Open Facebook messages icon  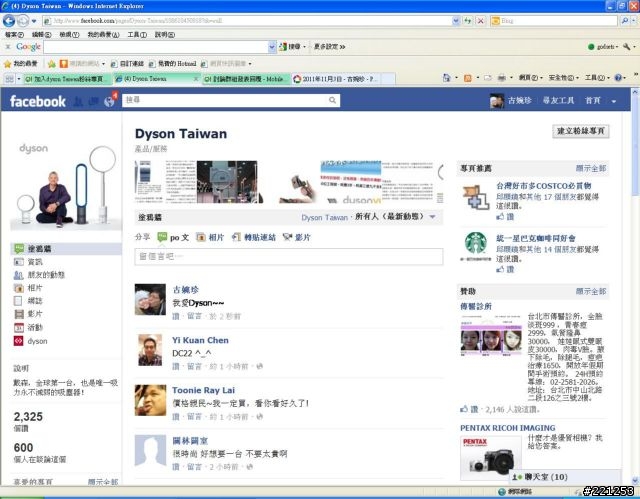[x=93, y=102]
